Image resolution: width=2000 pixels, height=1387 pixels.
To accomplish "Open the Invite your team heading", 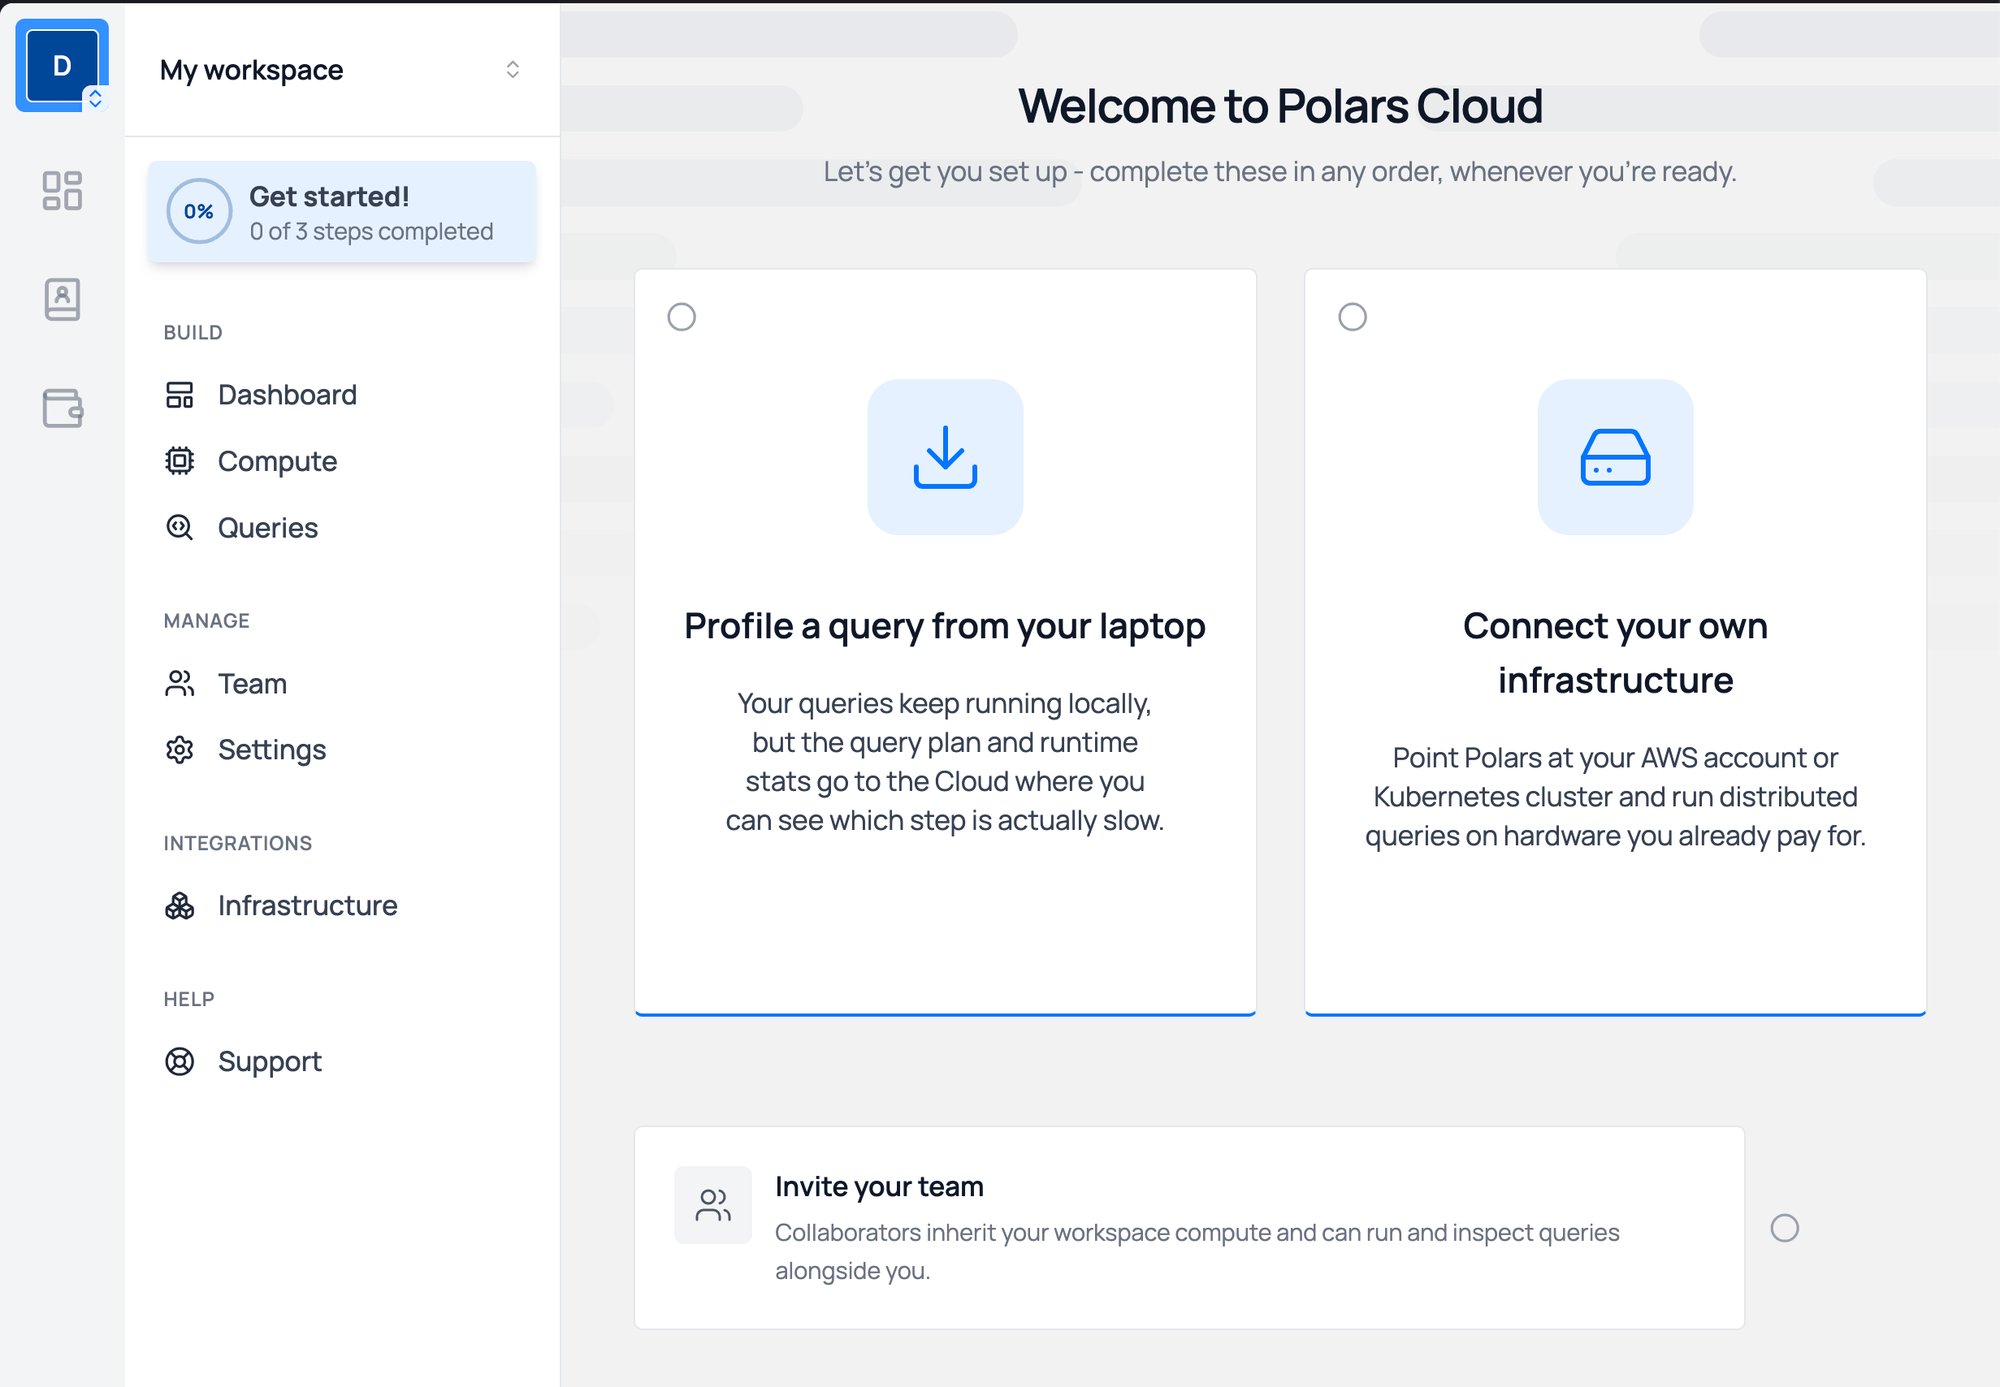I will pyautogui.click(x=879, y=1187).
